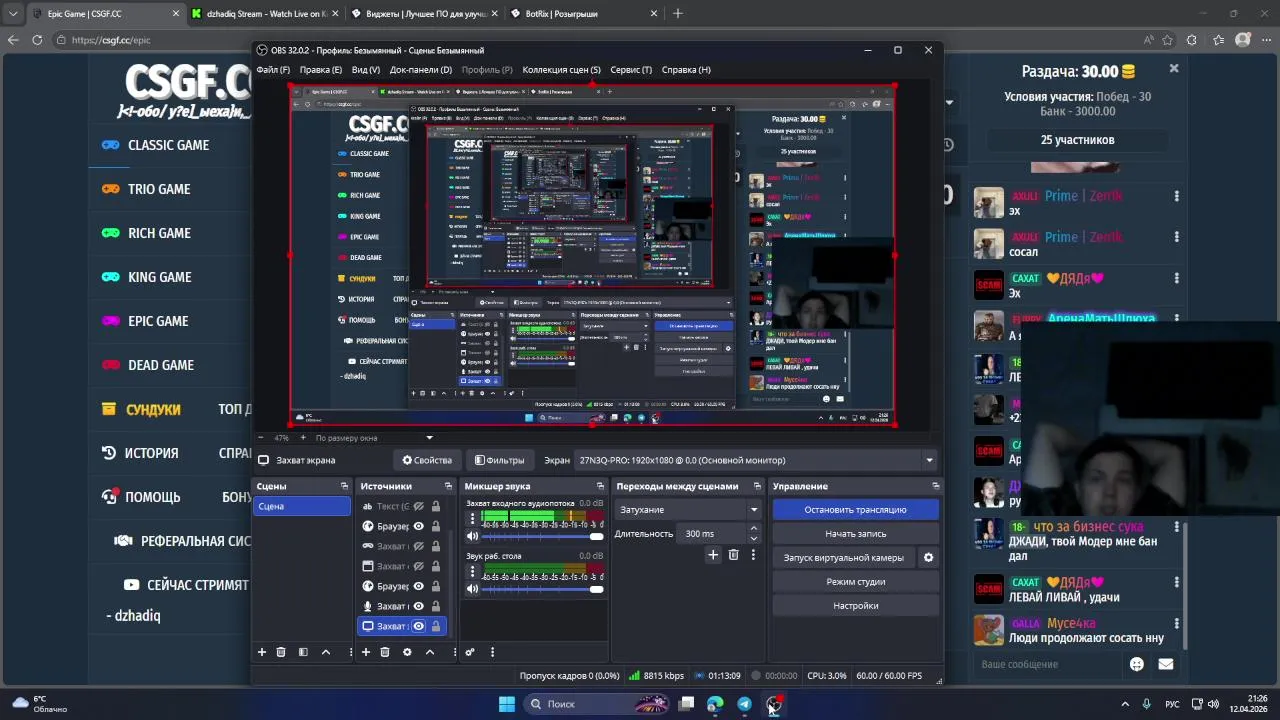1280x720 pixels.
Task: Toggle visibility of the game capture source
Action: [x=419, y=546]
